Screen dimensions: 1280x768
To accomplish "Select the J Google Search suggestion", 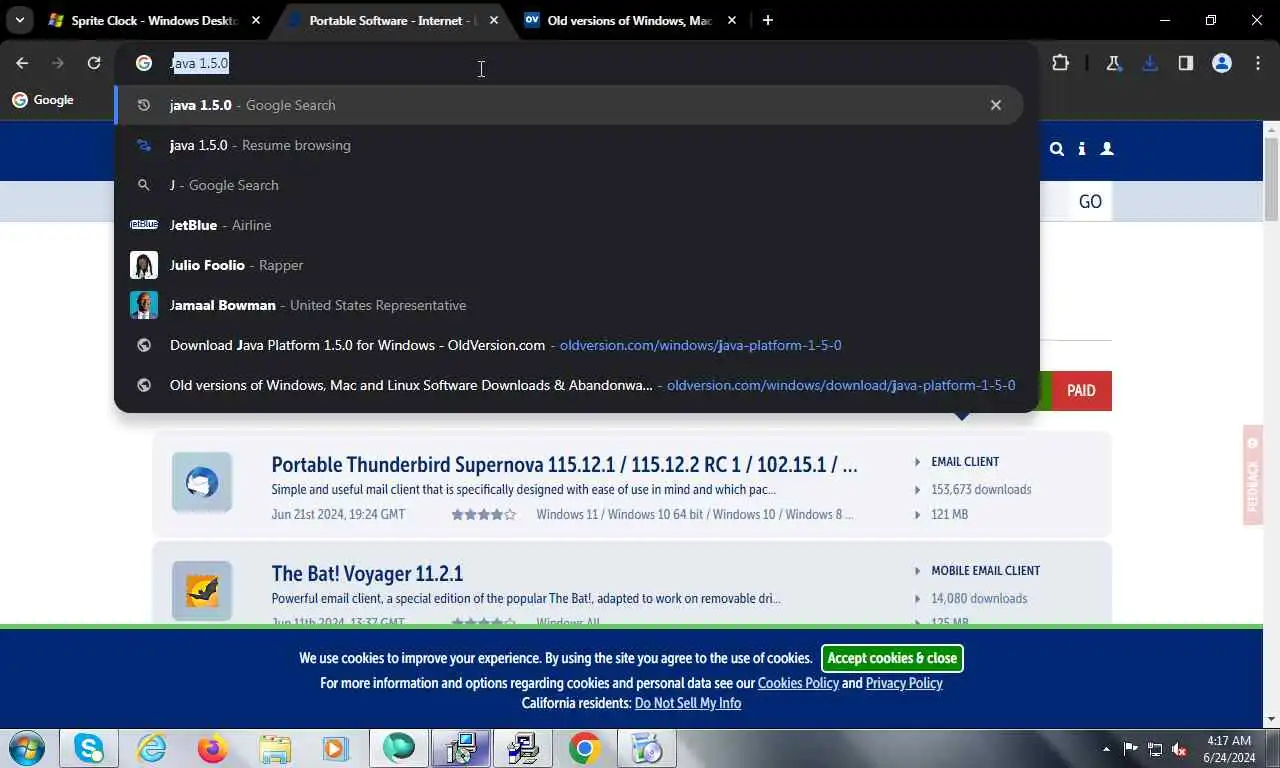I will pos(569,185).
